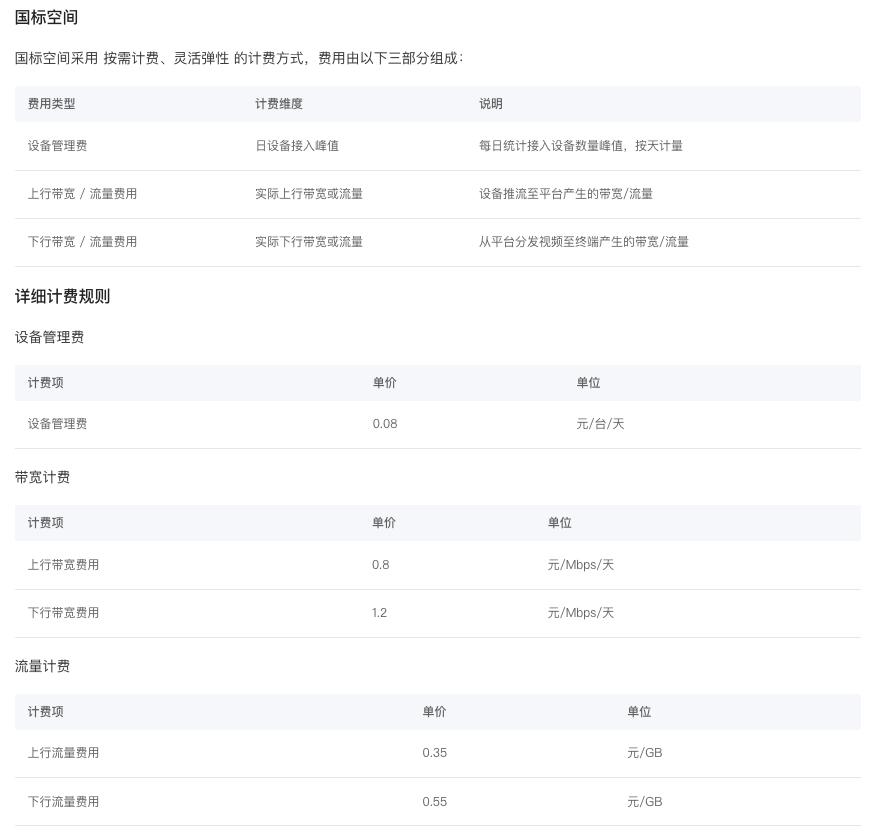Select the 费用类型 column header
The height and width of the screenshot is (838, 887).
(51, 104)
